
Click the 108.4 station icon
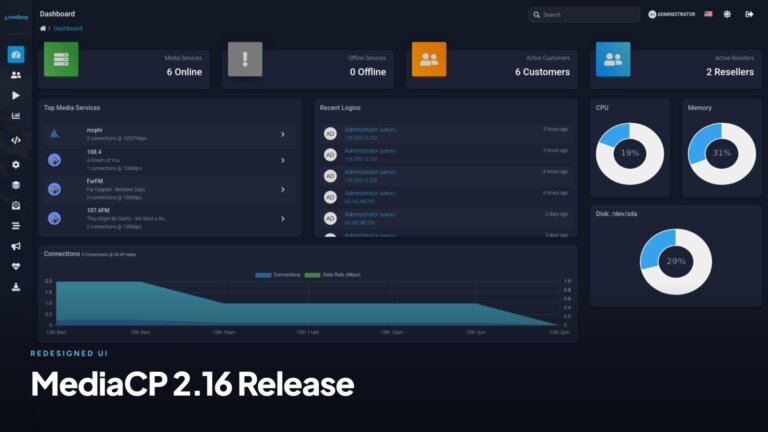pyautogui.click(x=54, y=160)
